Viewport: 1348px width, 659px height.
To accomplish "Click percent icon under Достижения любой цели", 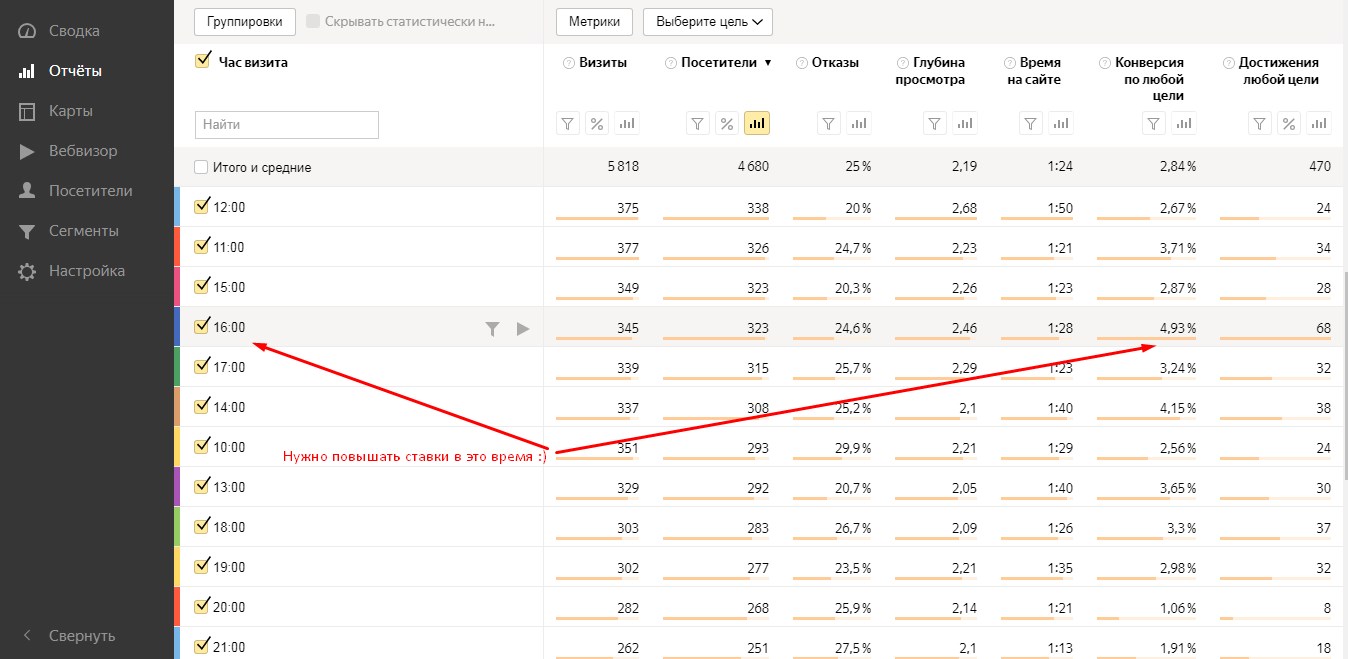I will pyautogui.click(x=1290, y=124).
